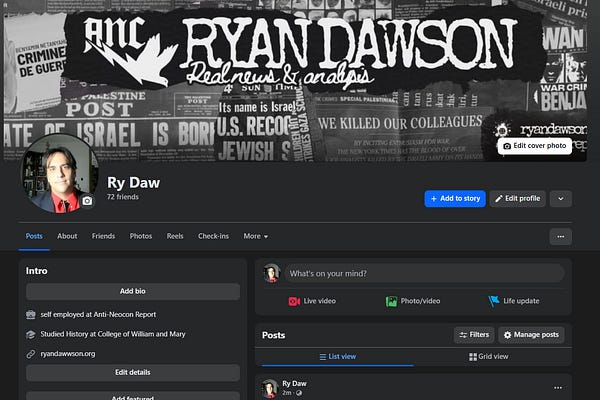Start a Live video
Screen dimensions: 600x400
pos(312,301)
